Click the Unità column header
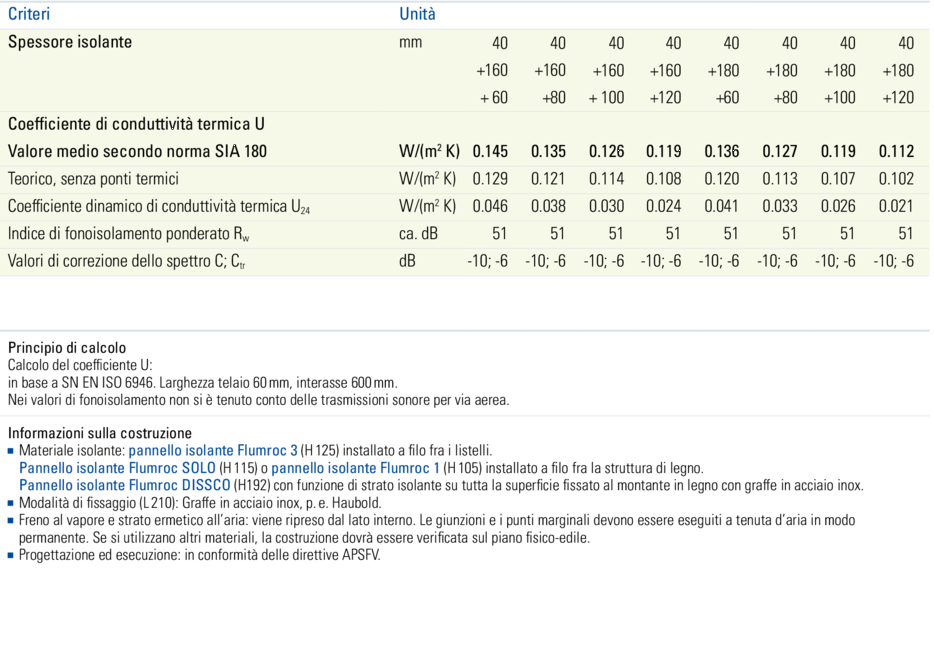This screenshot has height=670, width=934. [x=417, y=14]
